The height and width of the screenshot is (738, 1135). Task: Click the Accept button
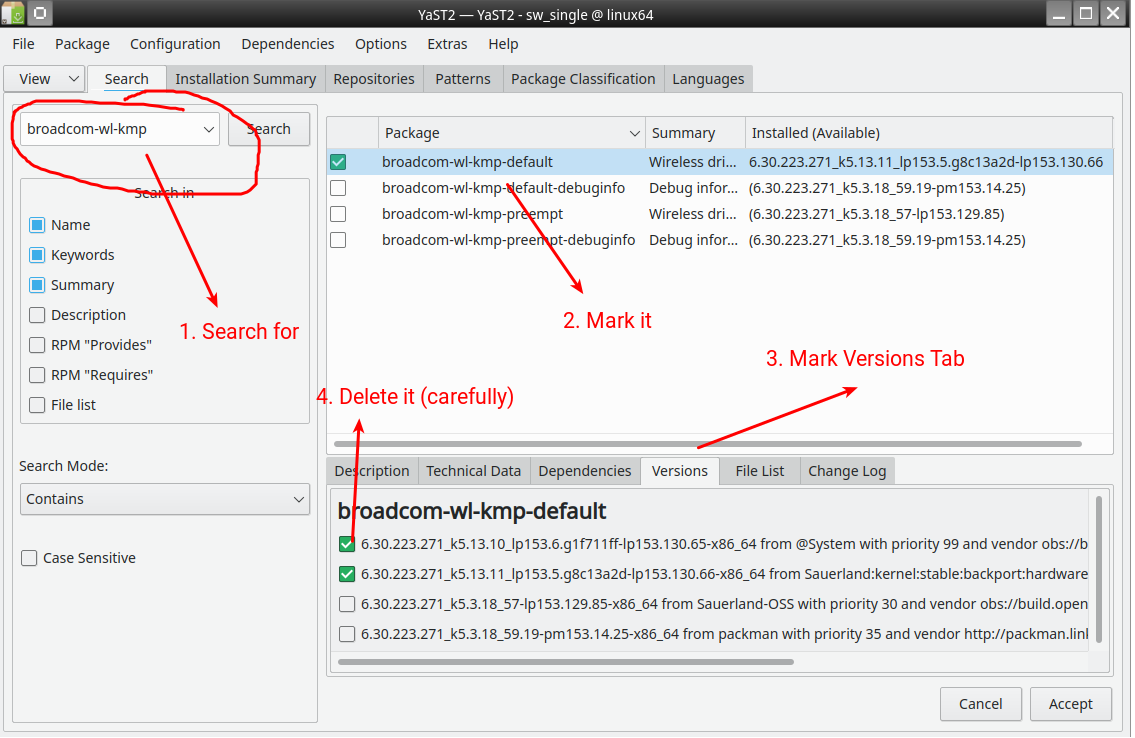click(x=1071, y=704)
